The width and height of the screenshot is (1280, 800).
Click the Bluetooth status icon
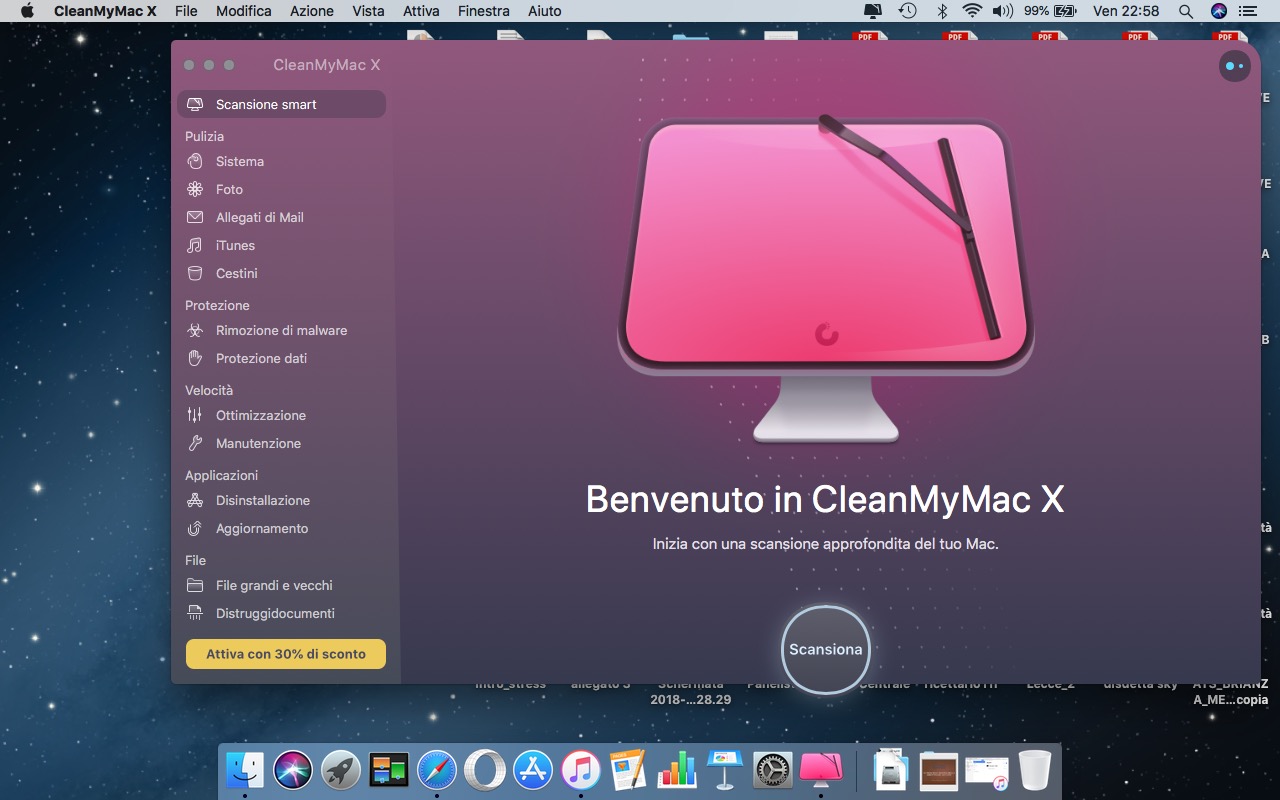tap(941, 11)
